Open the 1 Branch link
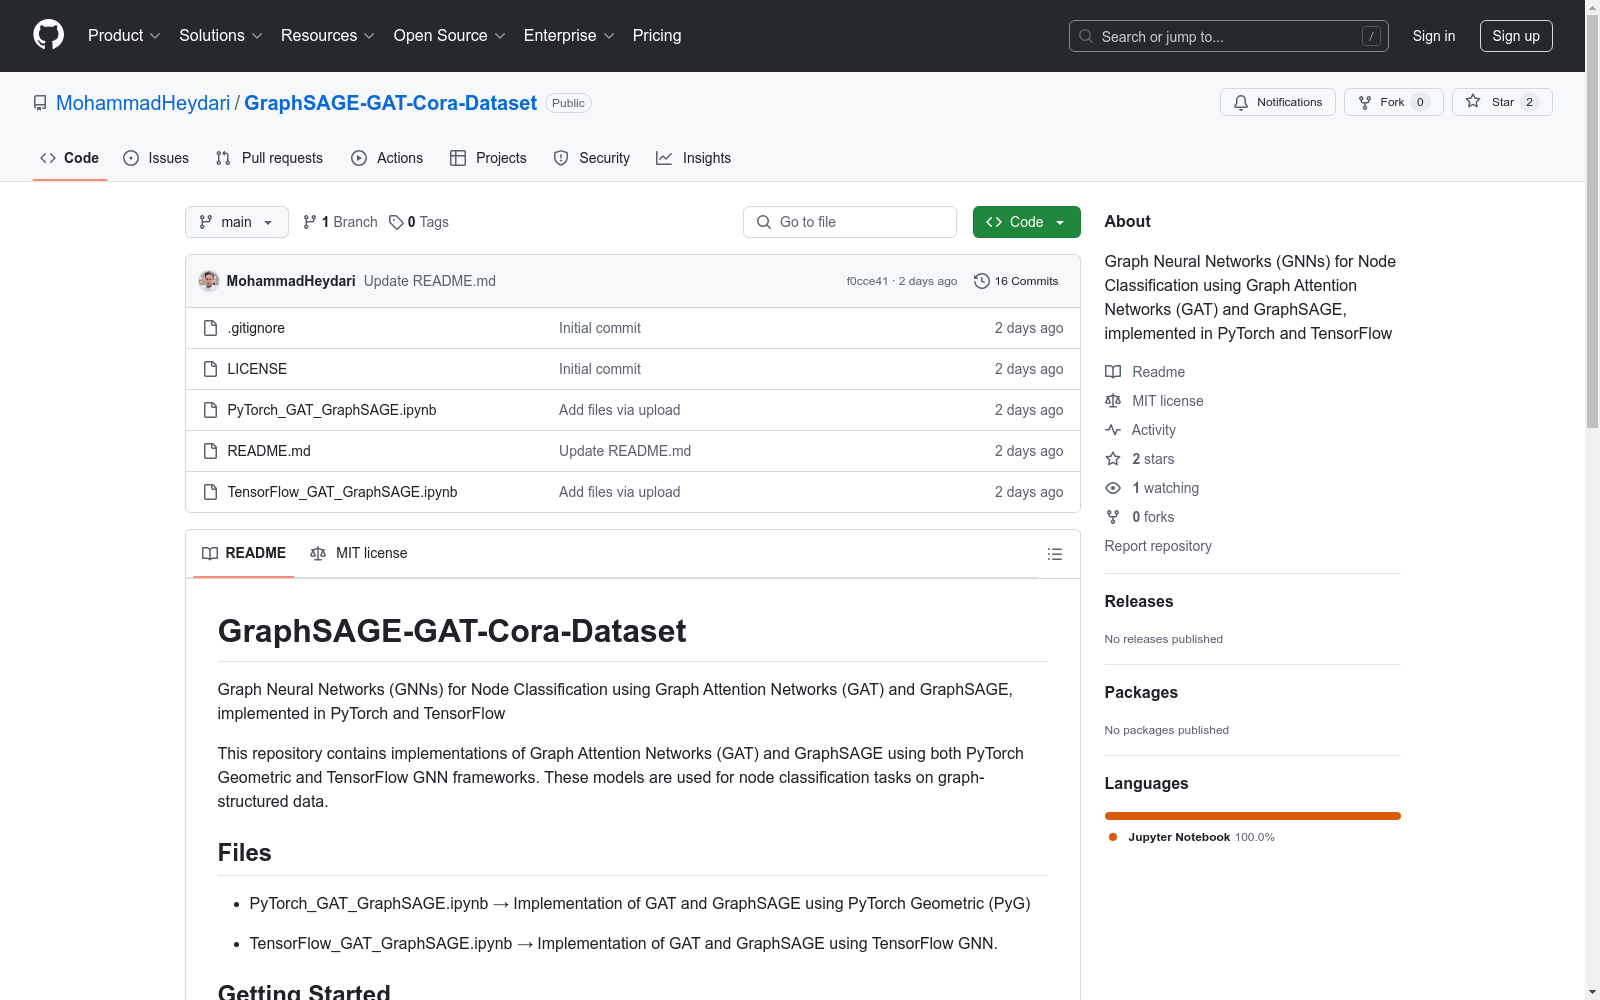 (340, 222)
